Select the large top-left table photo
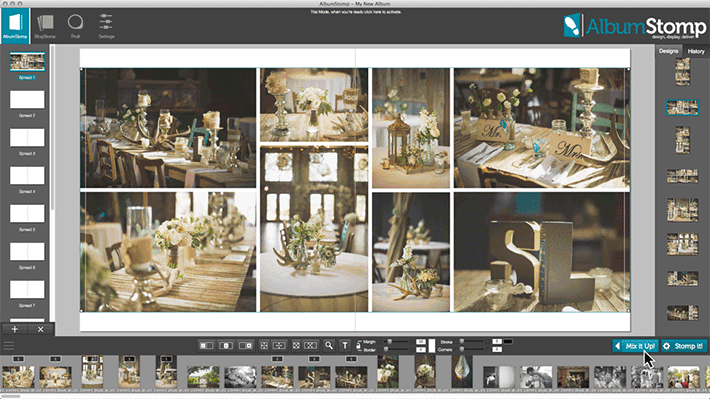The width and height of the screenshot is (710, 399). [x=168, y=128]
